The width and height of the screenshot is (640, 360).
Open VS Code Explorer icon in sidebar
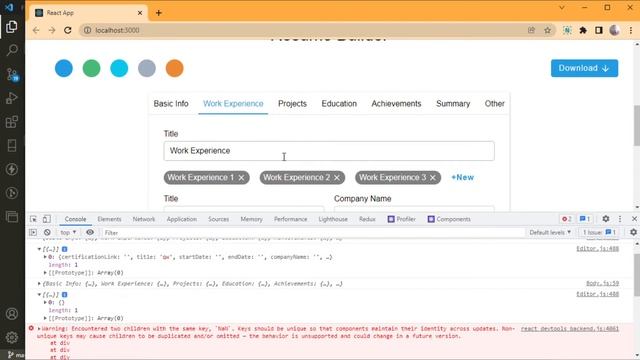(x=11, y=27)
